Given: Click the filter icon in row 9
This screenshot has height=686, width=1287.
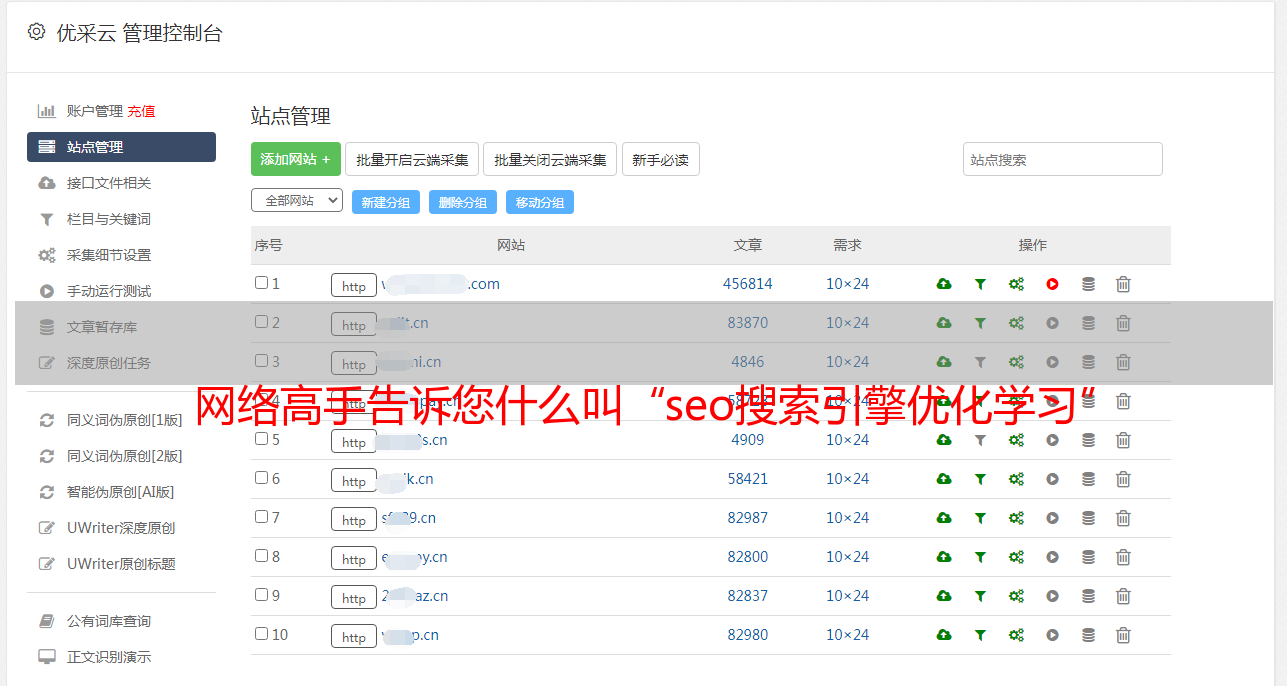Looking at the screenshot, I should pyautogui.click(x=980, y=596).
